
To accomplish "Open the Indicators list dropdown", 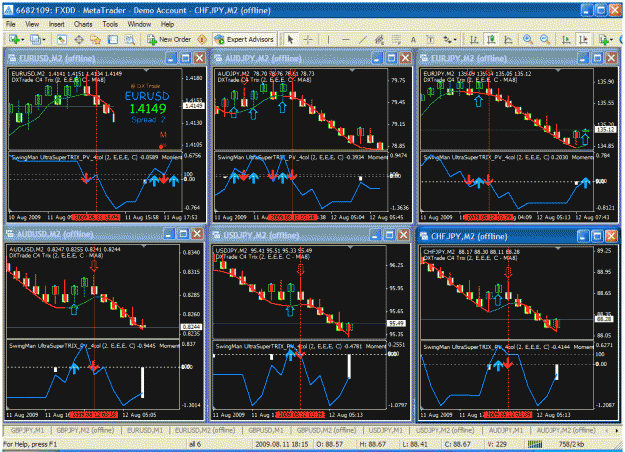I will (x=605, y=39).
